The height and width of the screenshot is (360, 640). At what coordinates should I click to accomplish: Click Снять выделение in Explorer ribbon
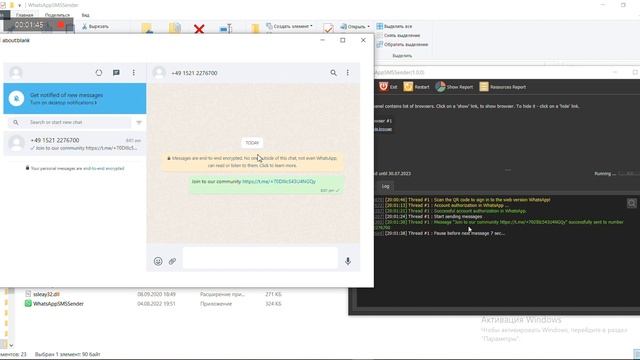tap(398, 36)
